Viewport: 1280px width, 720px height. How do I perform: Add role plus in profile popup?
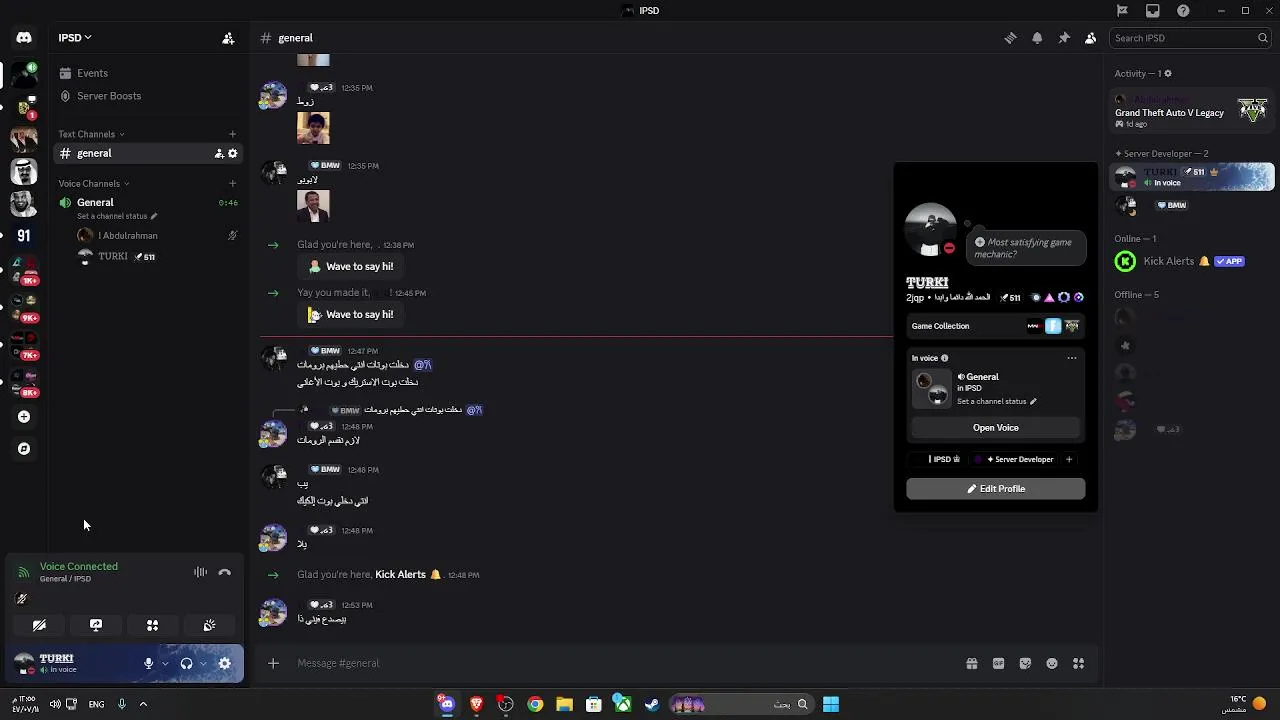tap(1068, 459)
